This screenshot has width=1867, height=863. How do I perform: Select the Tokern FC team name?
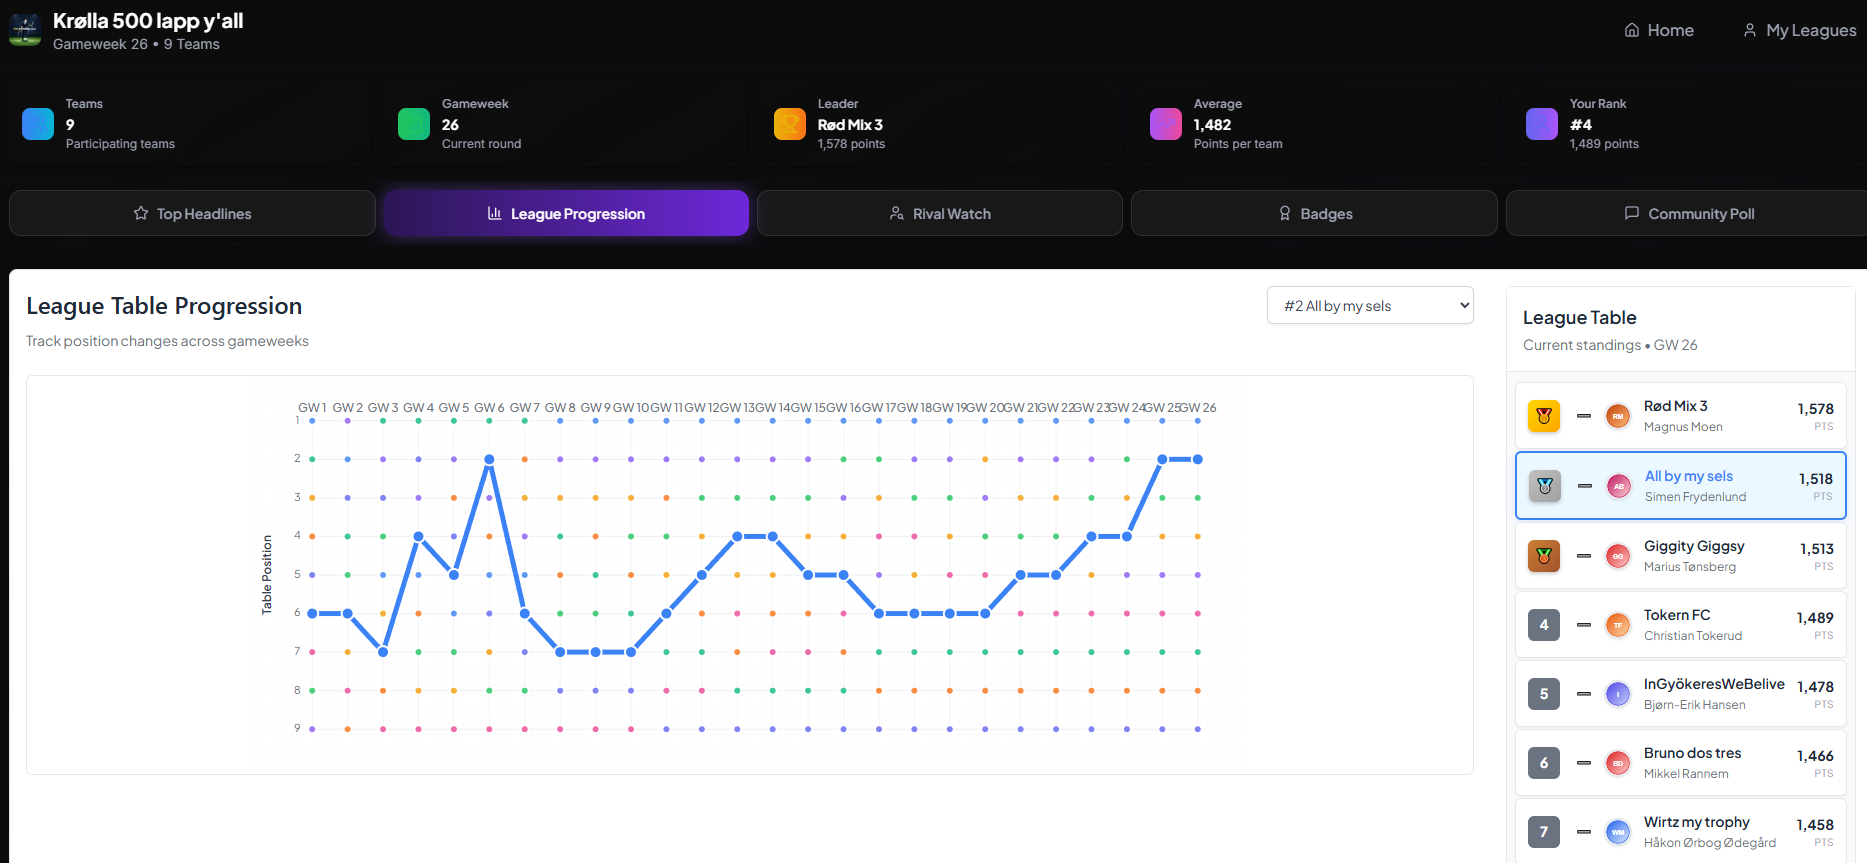click(1677, 615)
